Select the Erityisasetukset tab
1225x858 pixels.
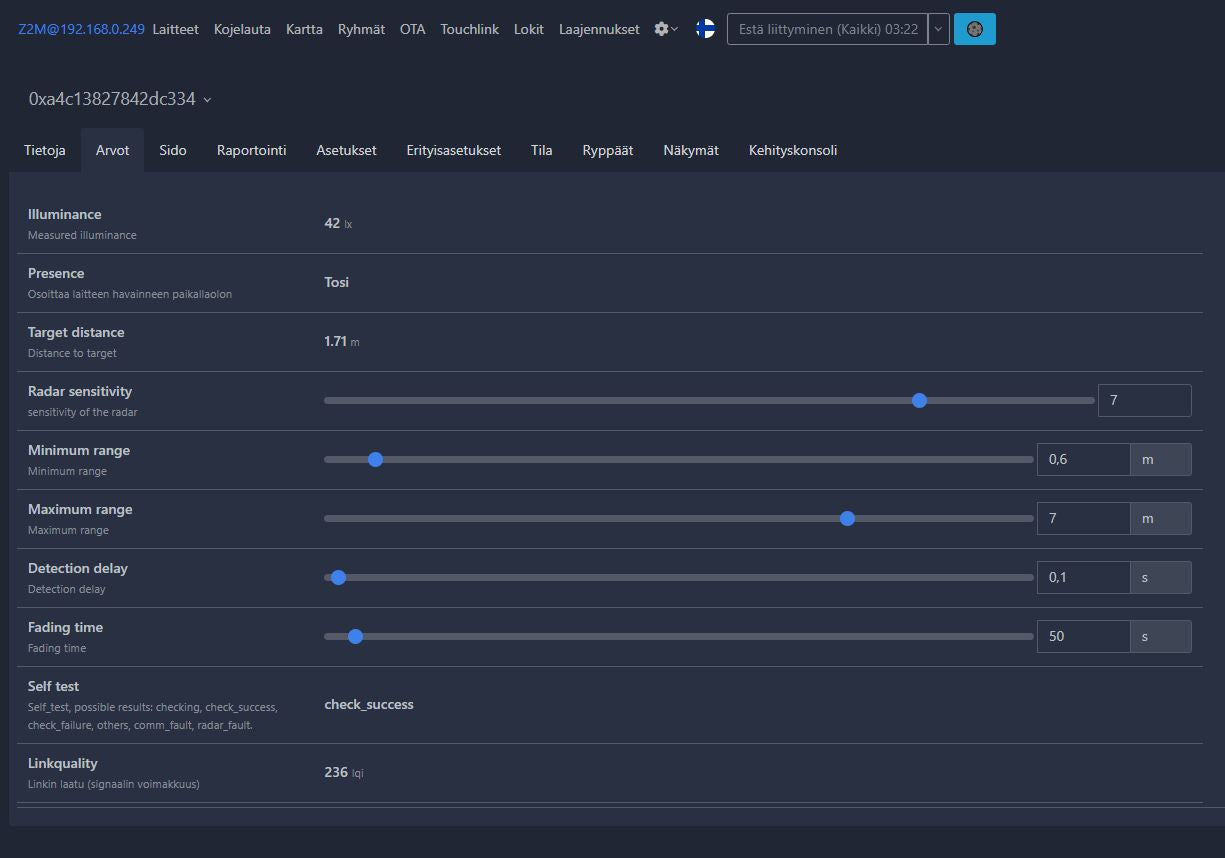453,150
